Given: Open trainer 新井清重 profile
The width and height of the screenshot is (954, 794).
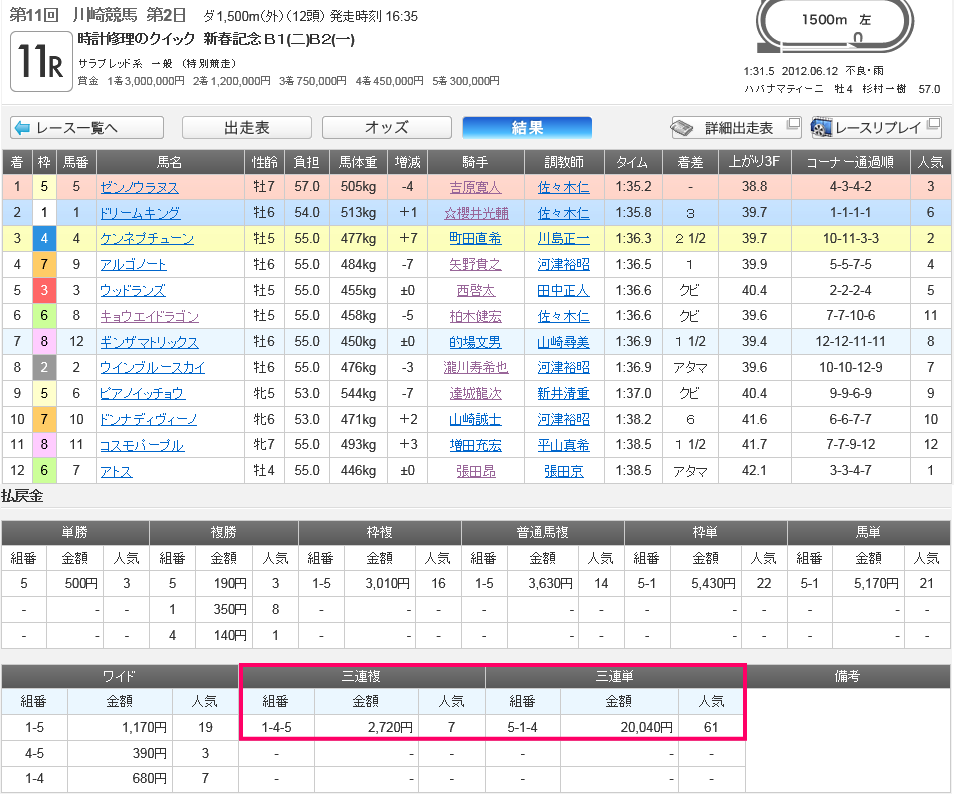Looking at the screenshot, I should pos(563,394).
